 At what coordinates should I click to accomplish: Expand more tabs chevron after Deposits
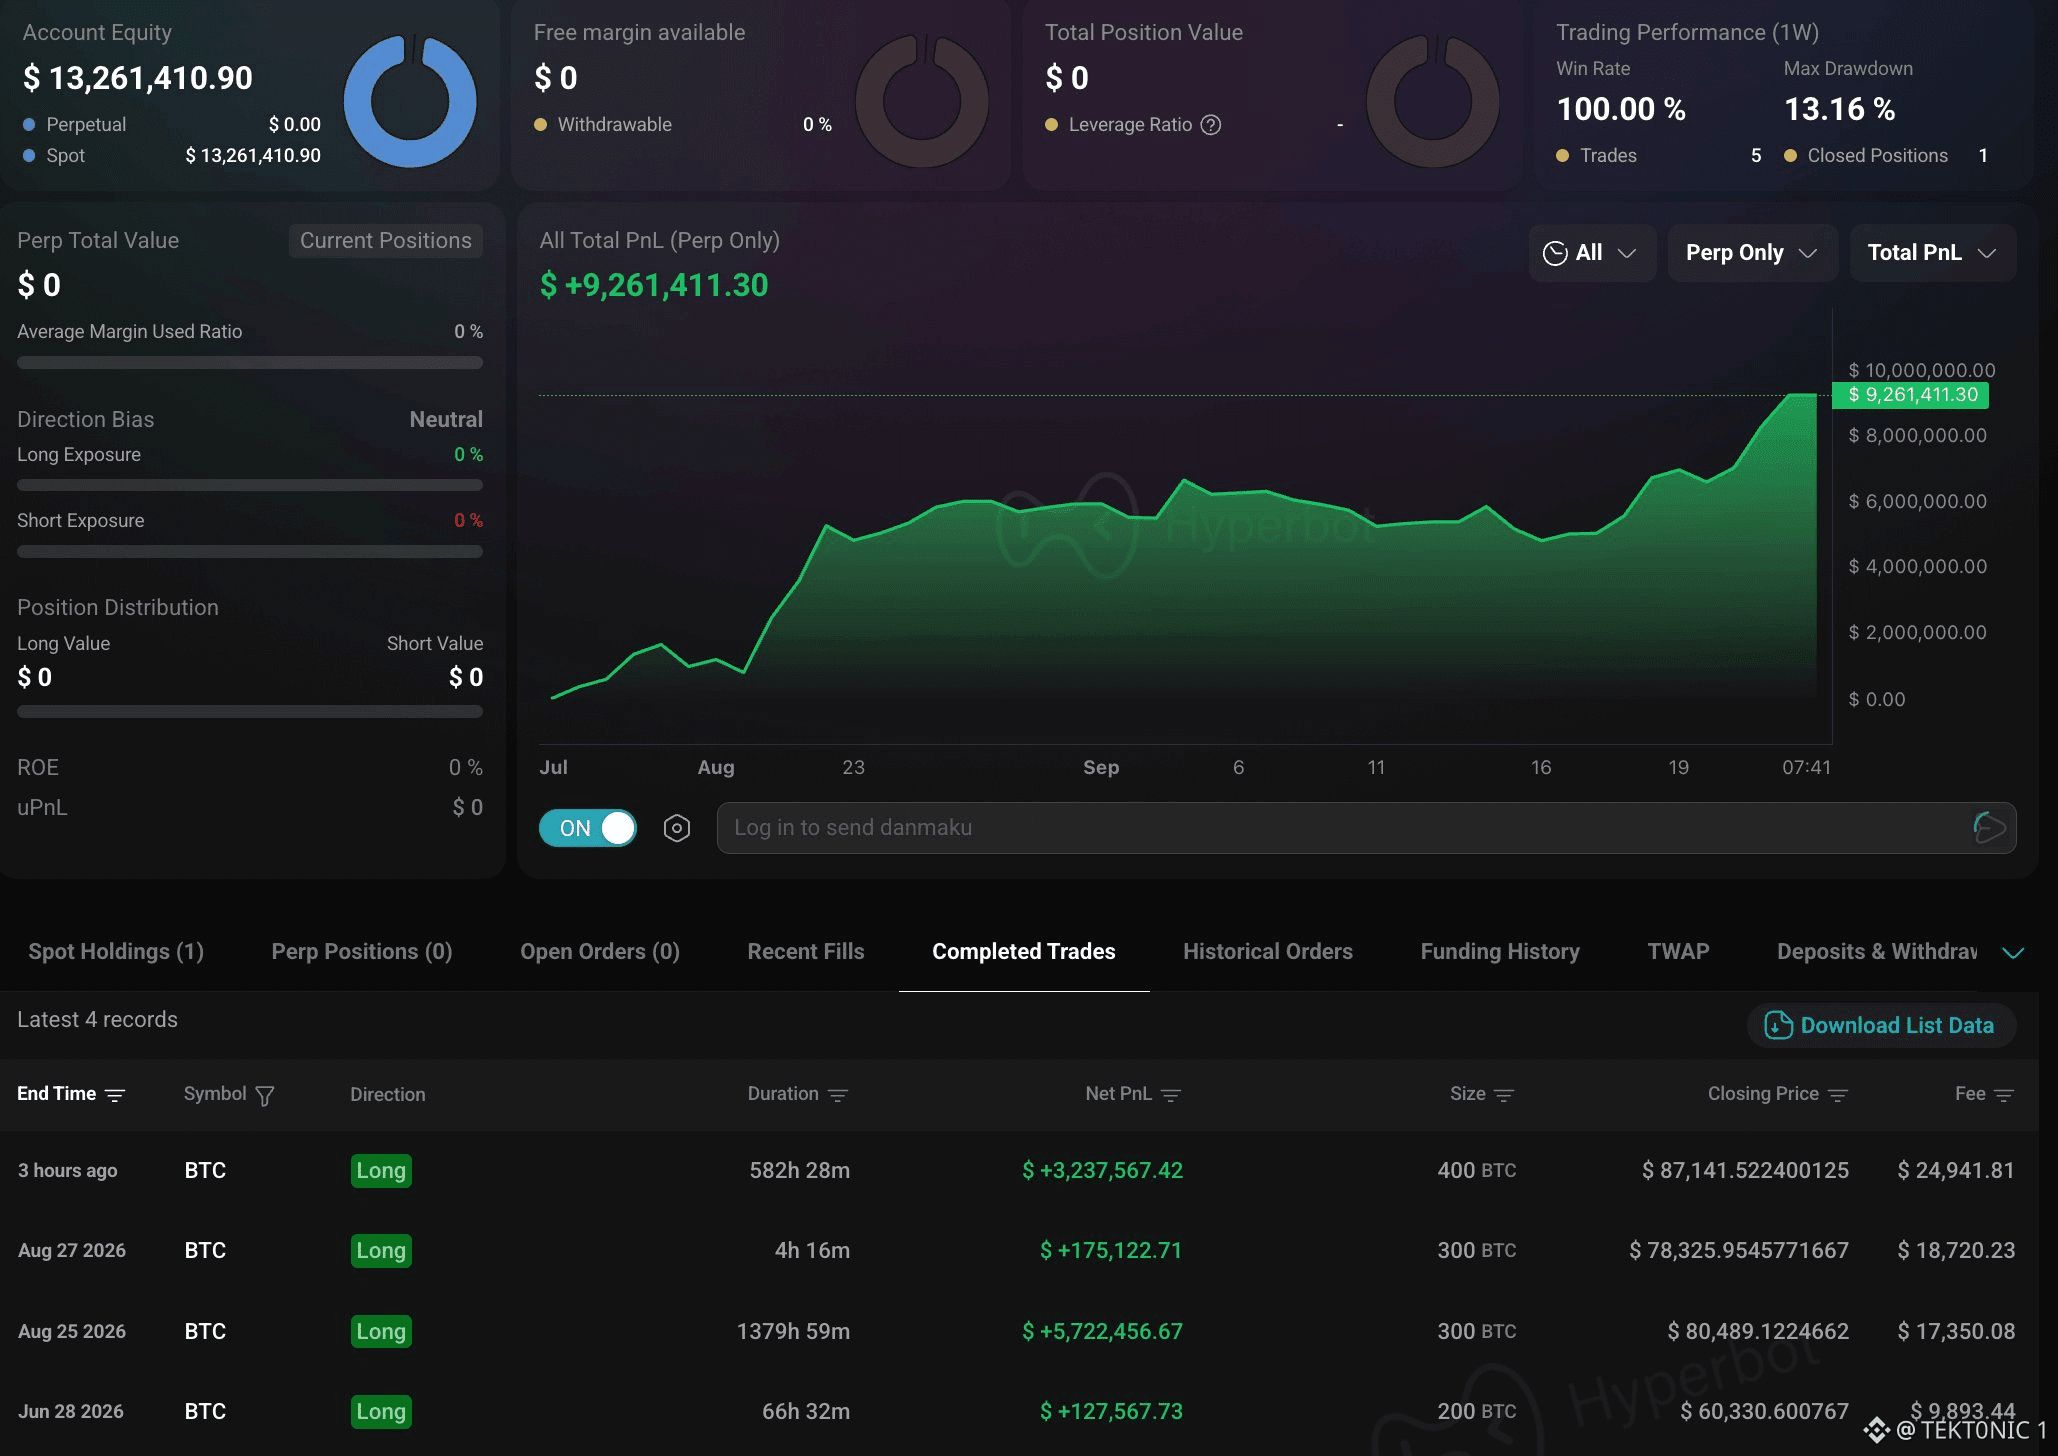[x=2013, y=953]
